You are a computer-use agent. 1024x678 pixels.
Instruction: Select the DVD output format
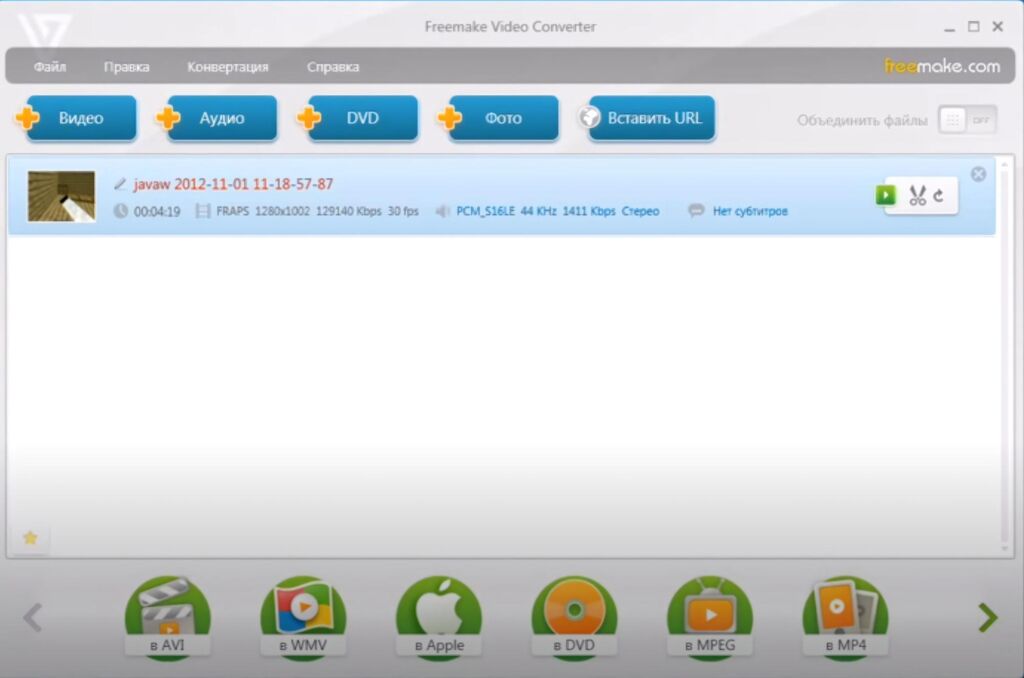point(574,617)
